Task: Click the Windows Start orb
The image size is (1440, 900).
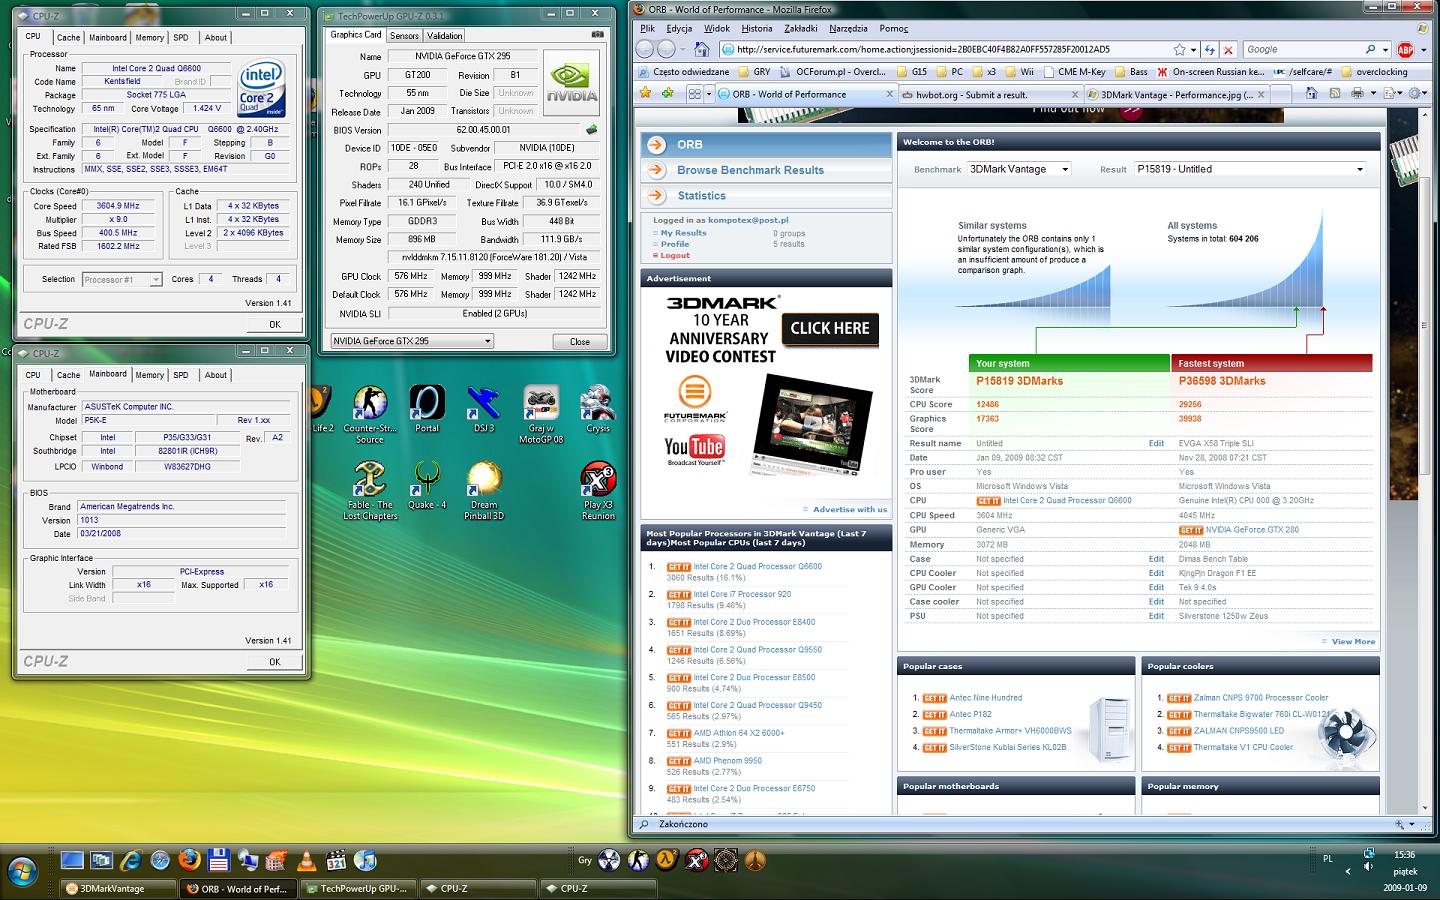Action: pos(22,870)
